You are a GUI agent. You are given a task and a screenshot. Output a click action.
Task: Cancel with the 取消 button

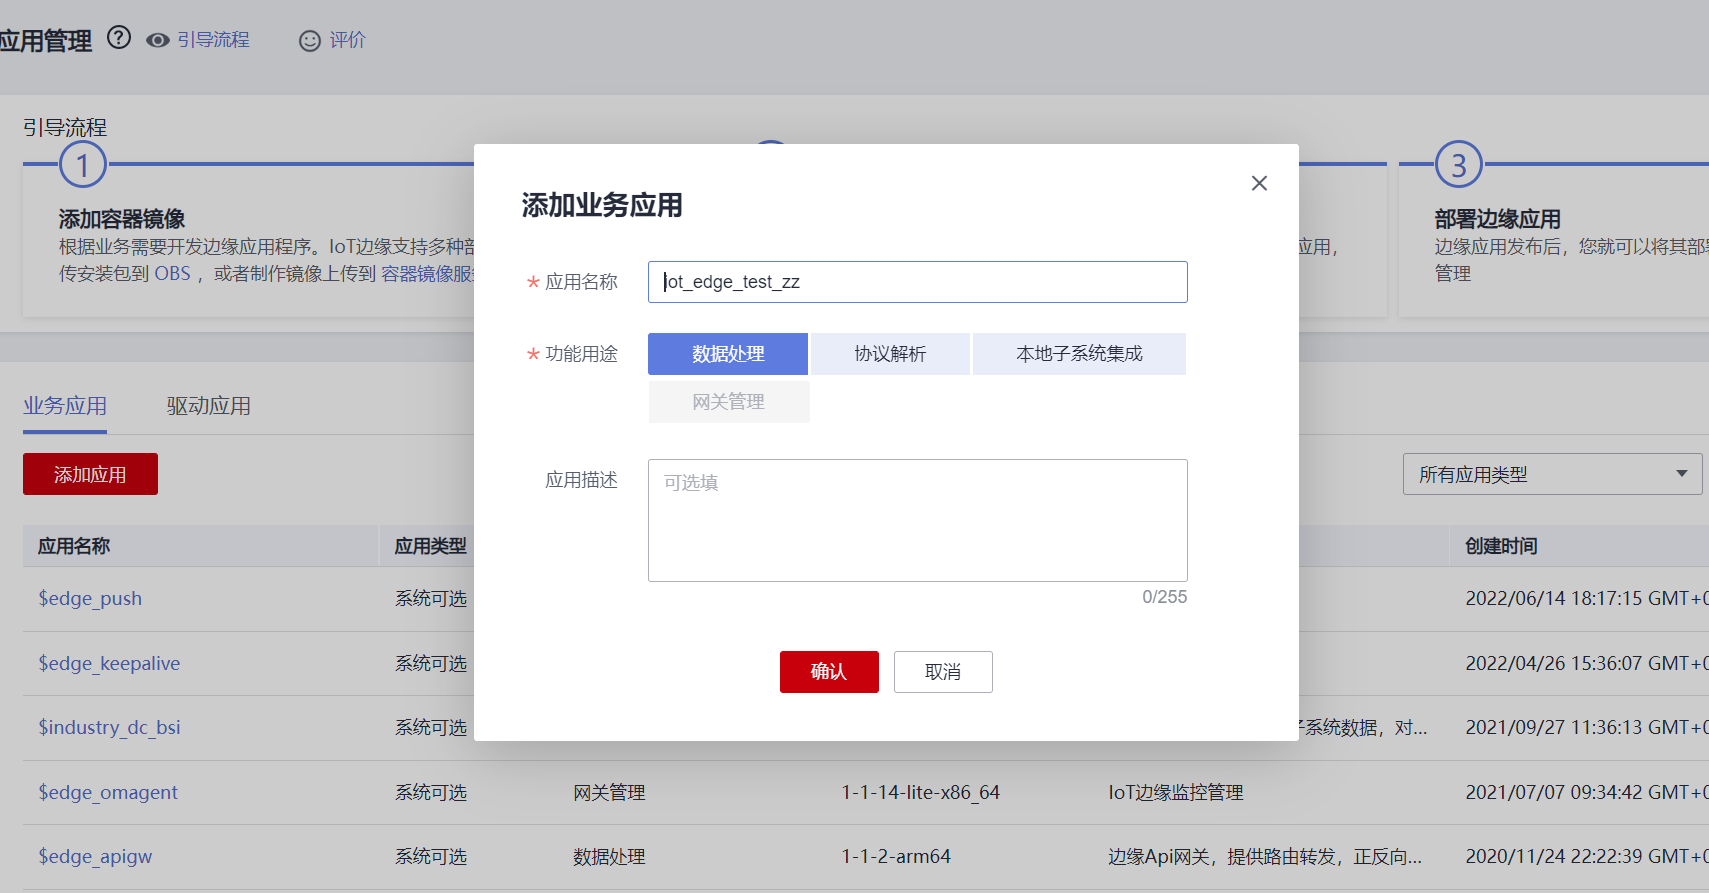[943, 672]
